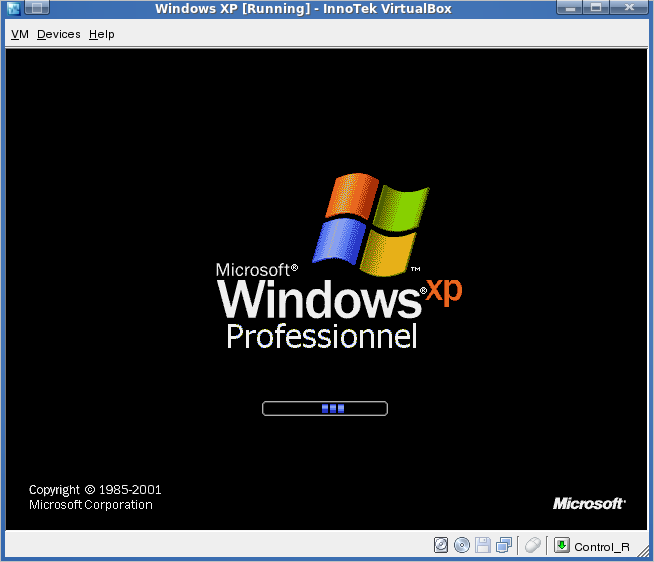Maximize the VirtualBox window

(x=597, y=9)
